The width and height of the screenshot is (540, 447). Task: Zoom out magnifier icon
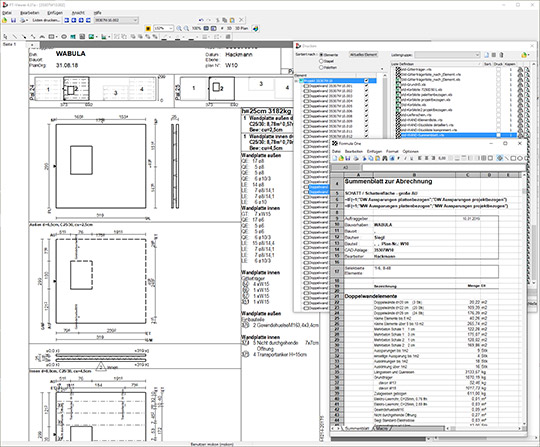click(186, 28)
